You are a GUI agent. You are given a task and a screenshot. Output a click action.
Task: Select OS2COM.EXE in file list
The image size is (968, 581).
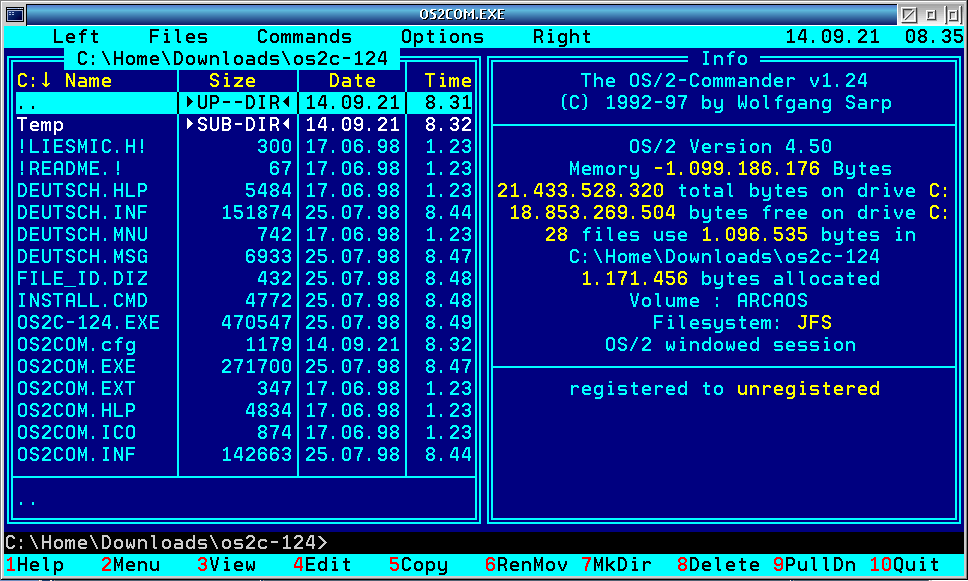point(244,367)
